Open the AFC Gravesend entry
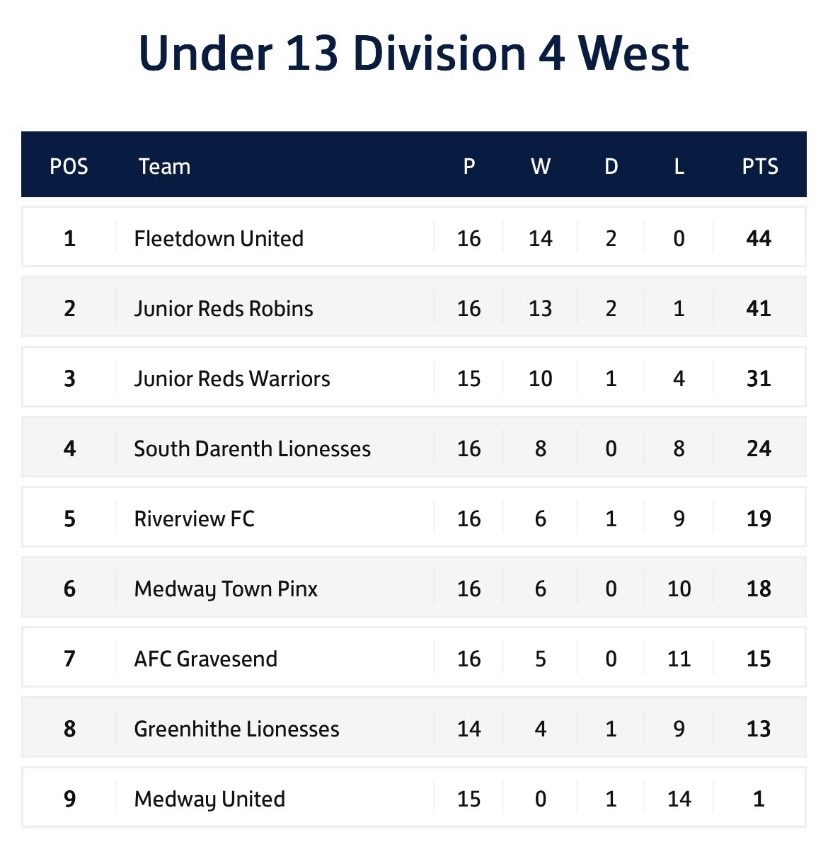 205,659
